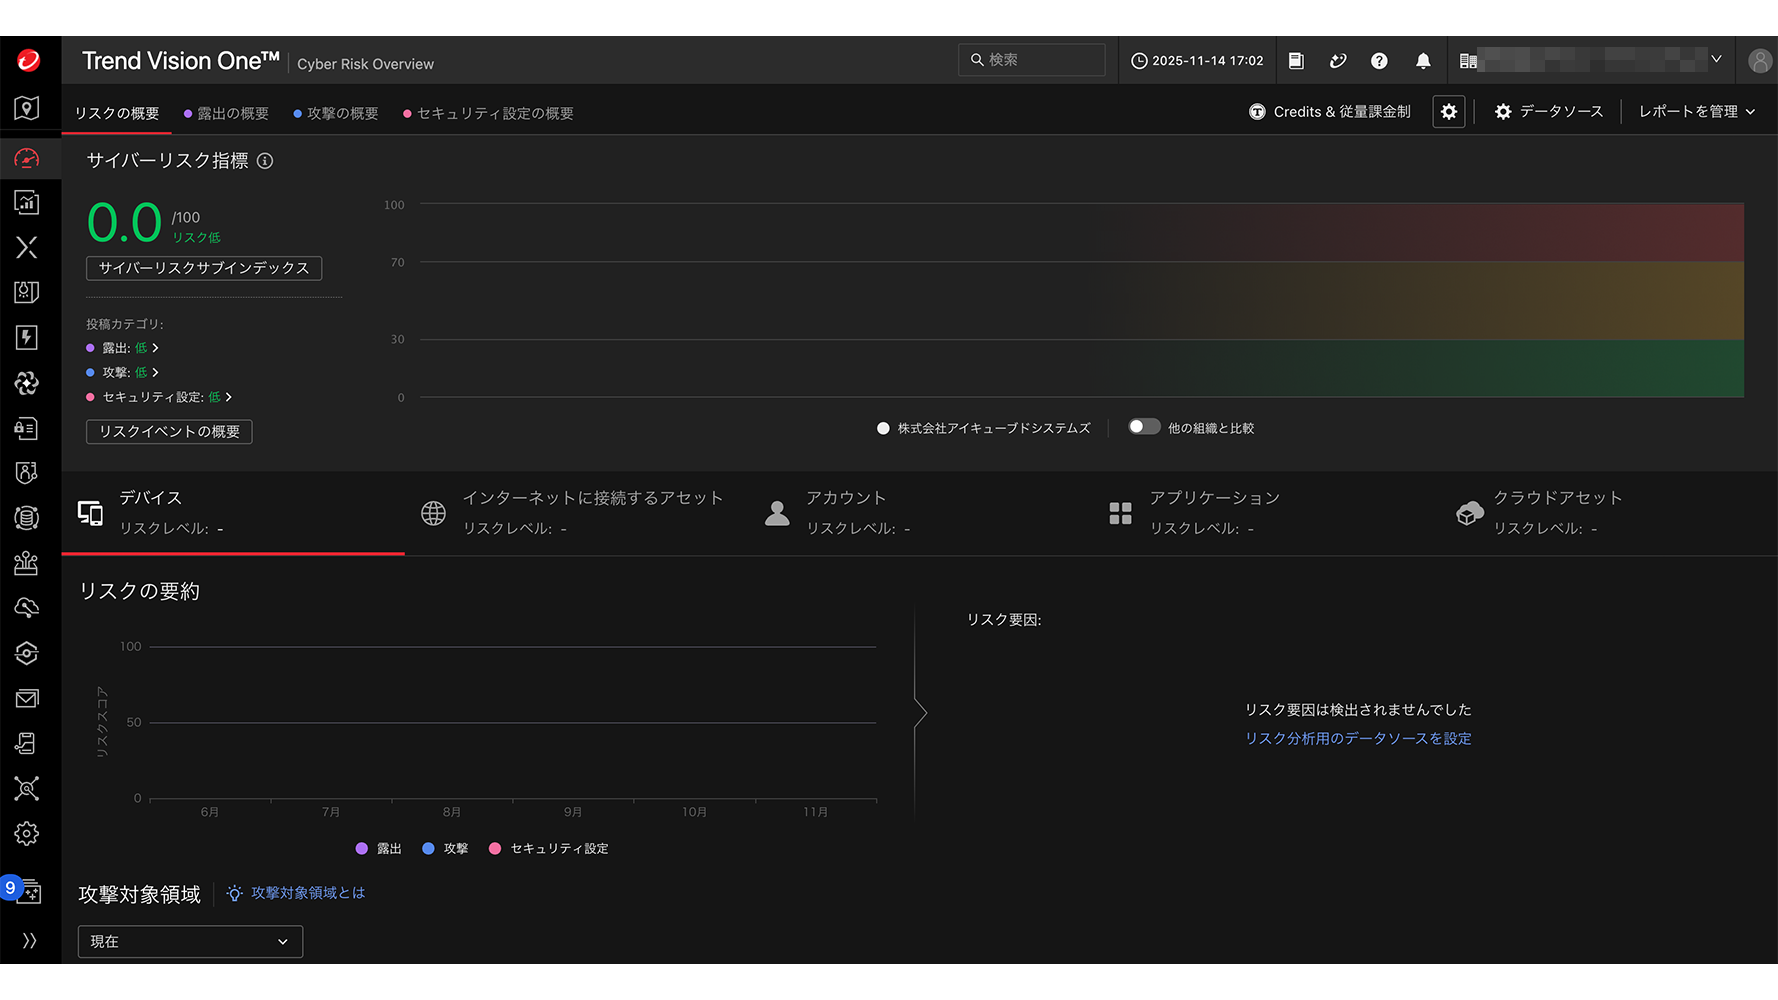This screenshot has height=1000, width=1778.
Task: Open the help question mark icon
Action: click(x=1379, y=61)
